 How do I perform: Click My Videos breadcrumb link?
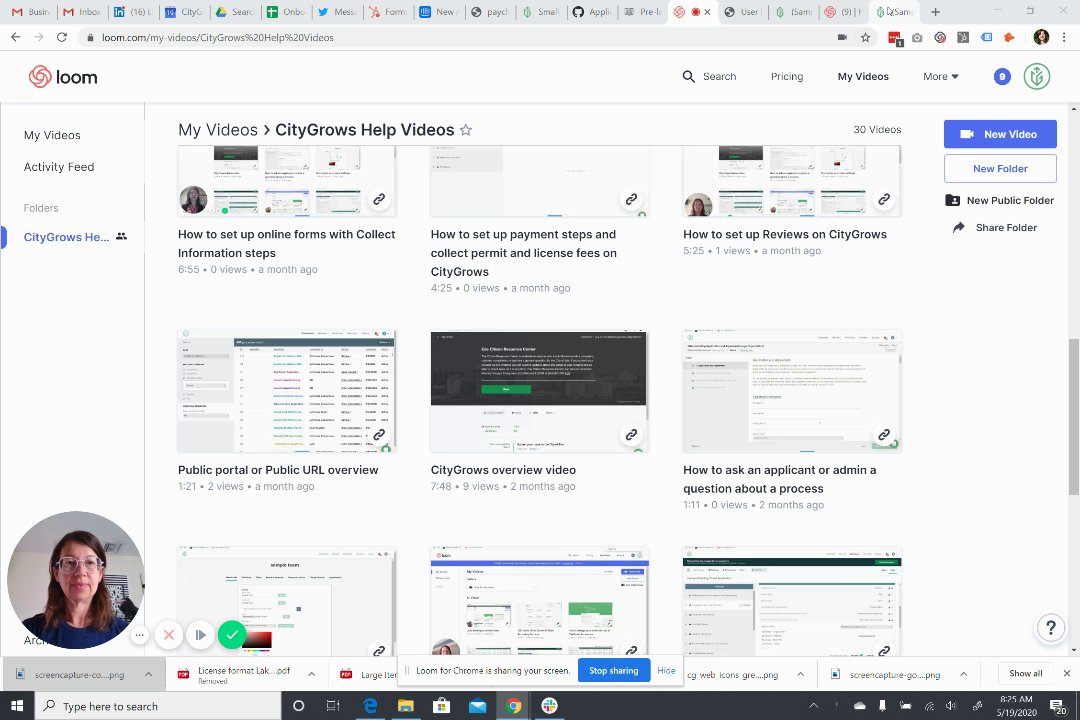tap(218, 130)
